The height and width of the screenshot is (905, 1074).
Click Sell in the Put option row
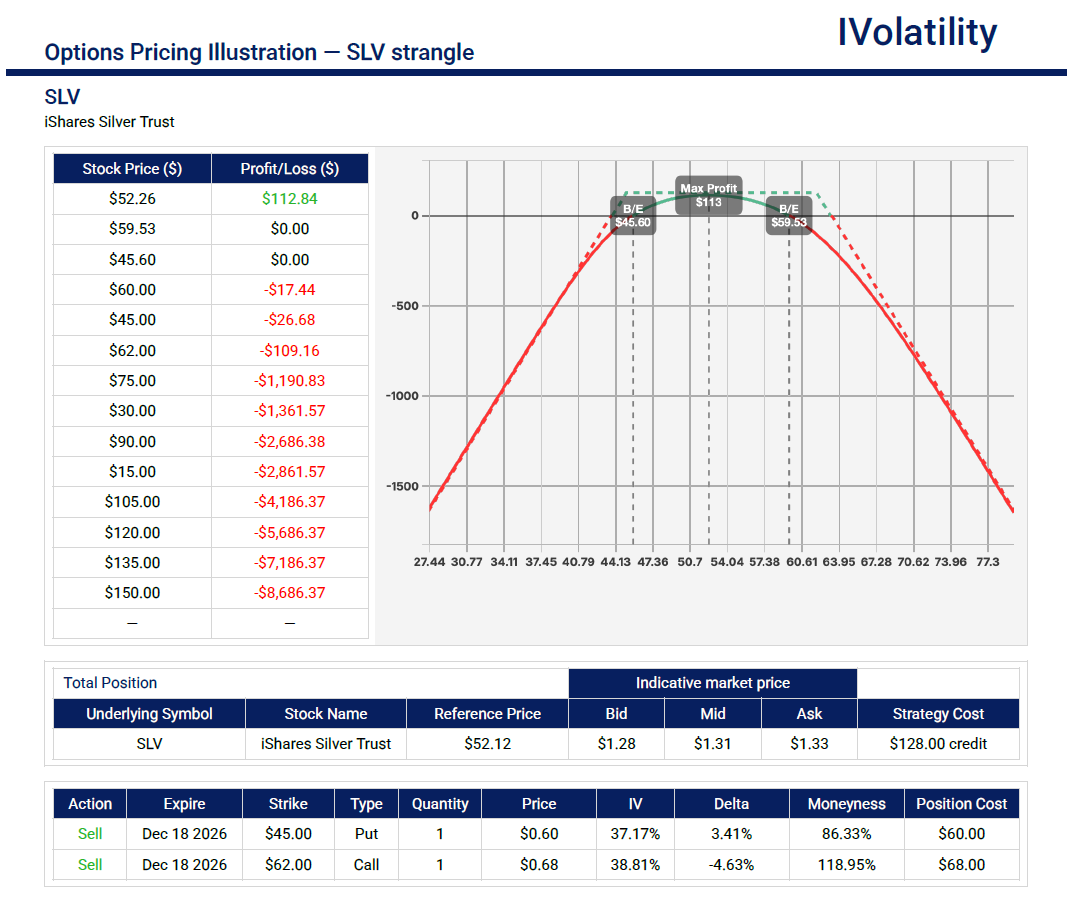[90, 834]
